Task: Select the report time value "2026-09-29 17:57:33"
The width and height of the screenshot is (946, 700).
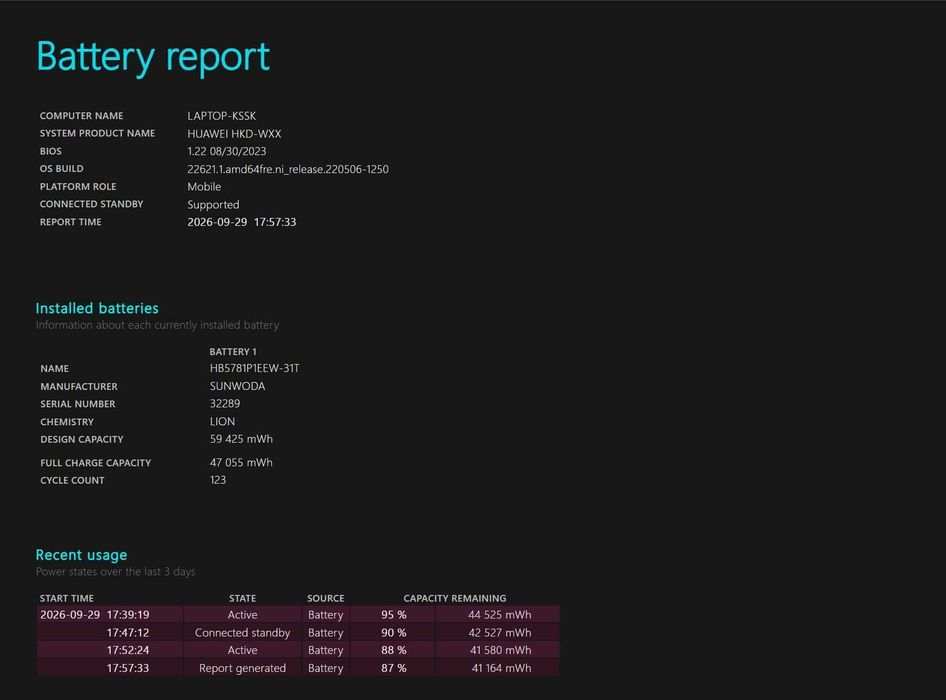Action: 241,222
